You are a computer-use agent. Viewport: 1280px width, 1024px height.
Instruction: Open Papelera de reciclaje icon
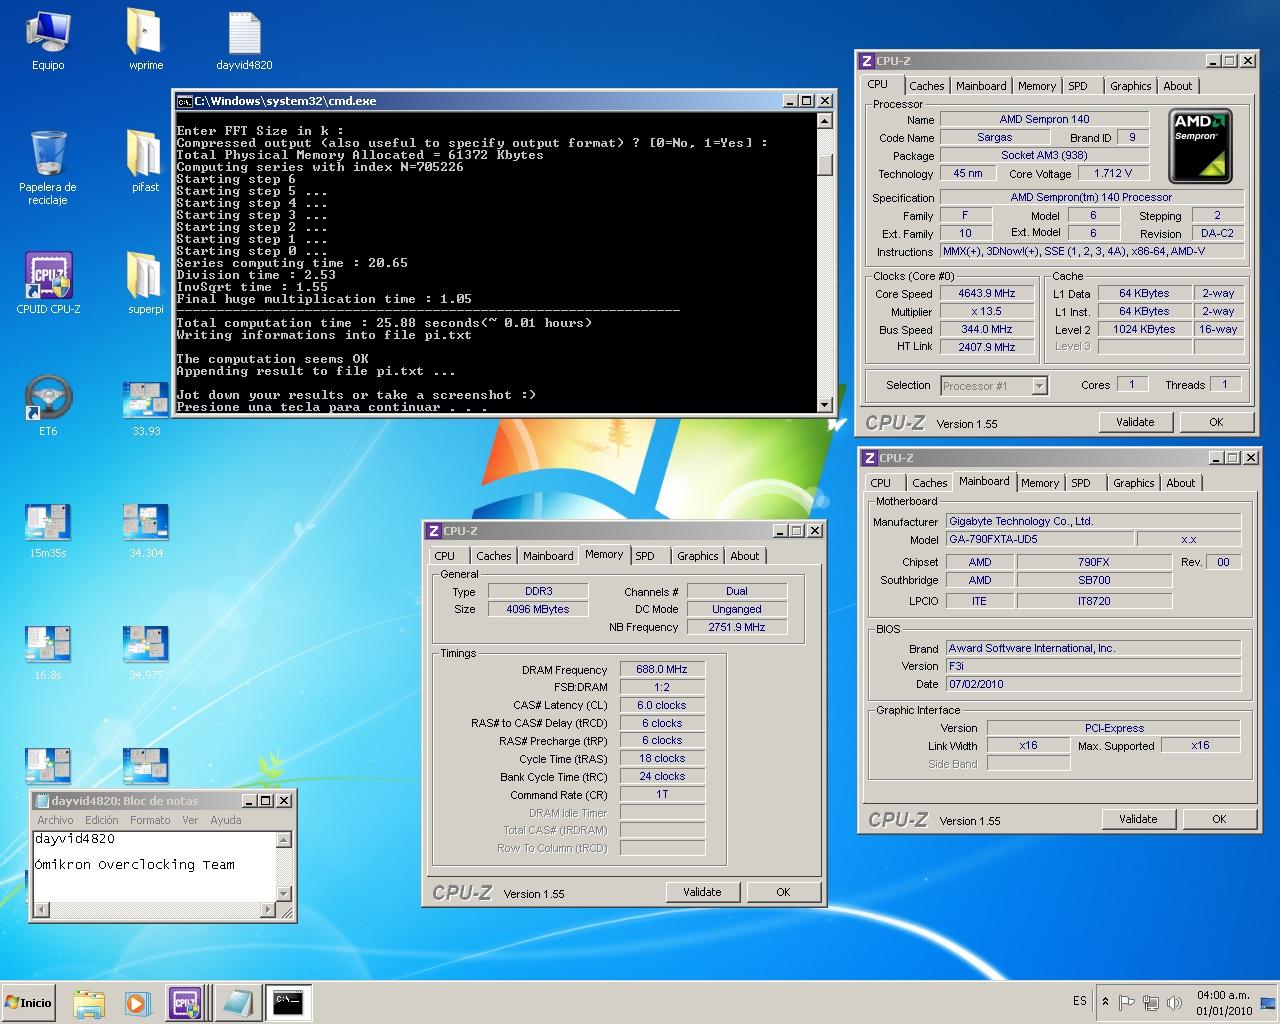click(47, 167)
